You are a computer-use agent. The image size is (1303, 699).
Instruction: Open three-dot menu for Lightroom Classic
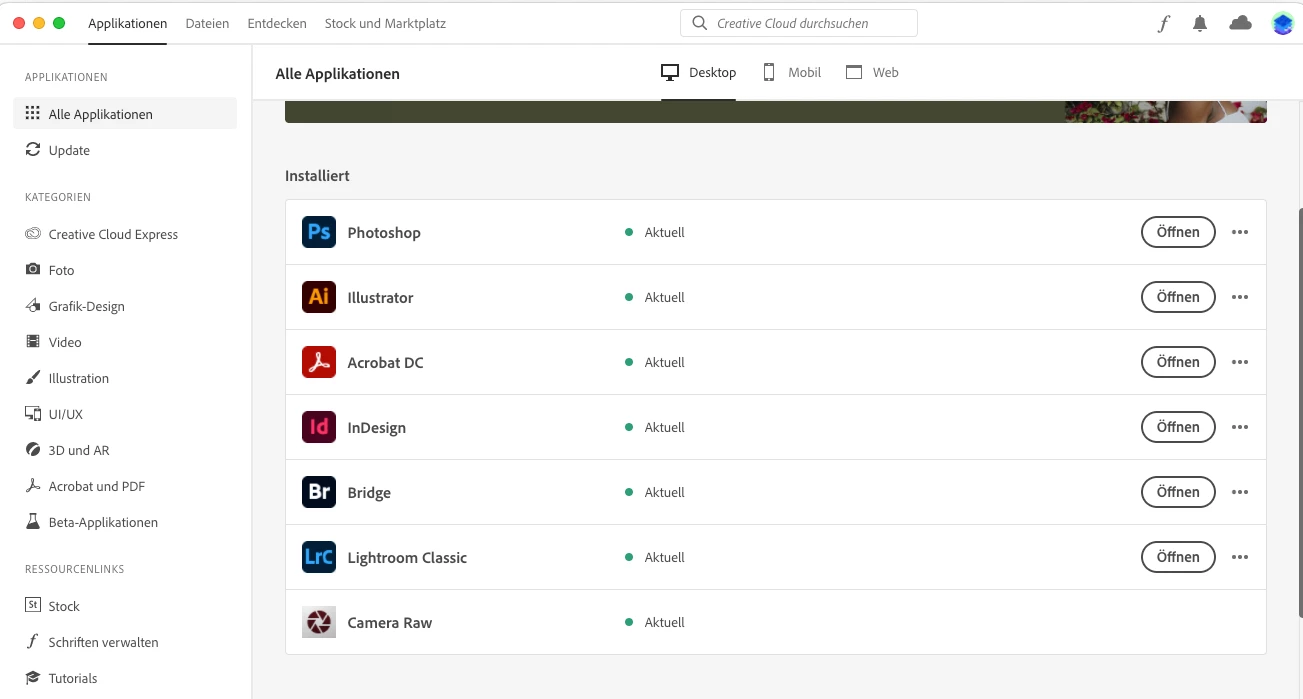[1240, 557]
